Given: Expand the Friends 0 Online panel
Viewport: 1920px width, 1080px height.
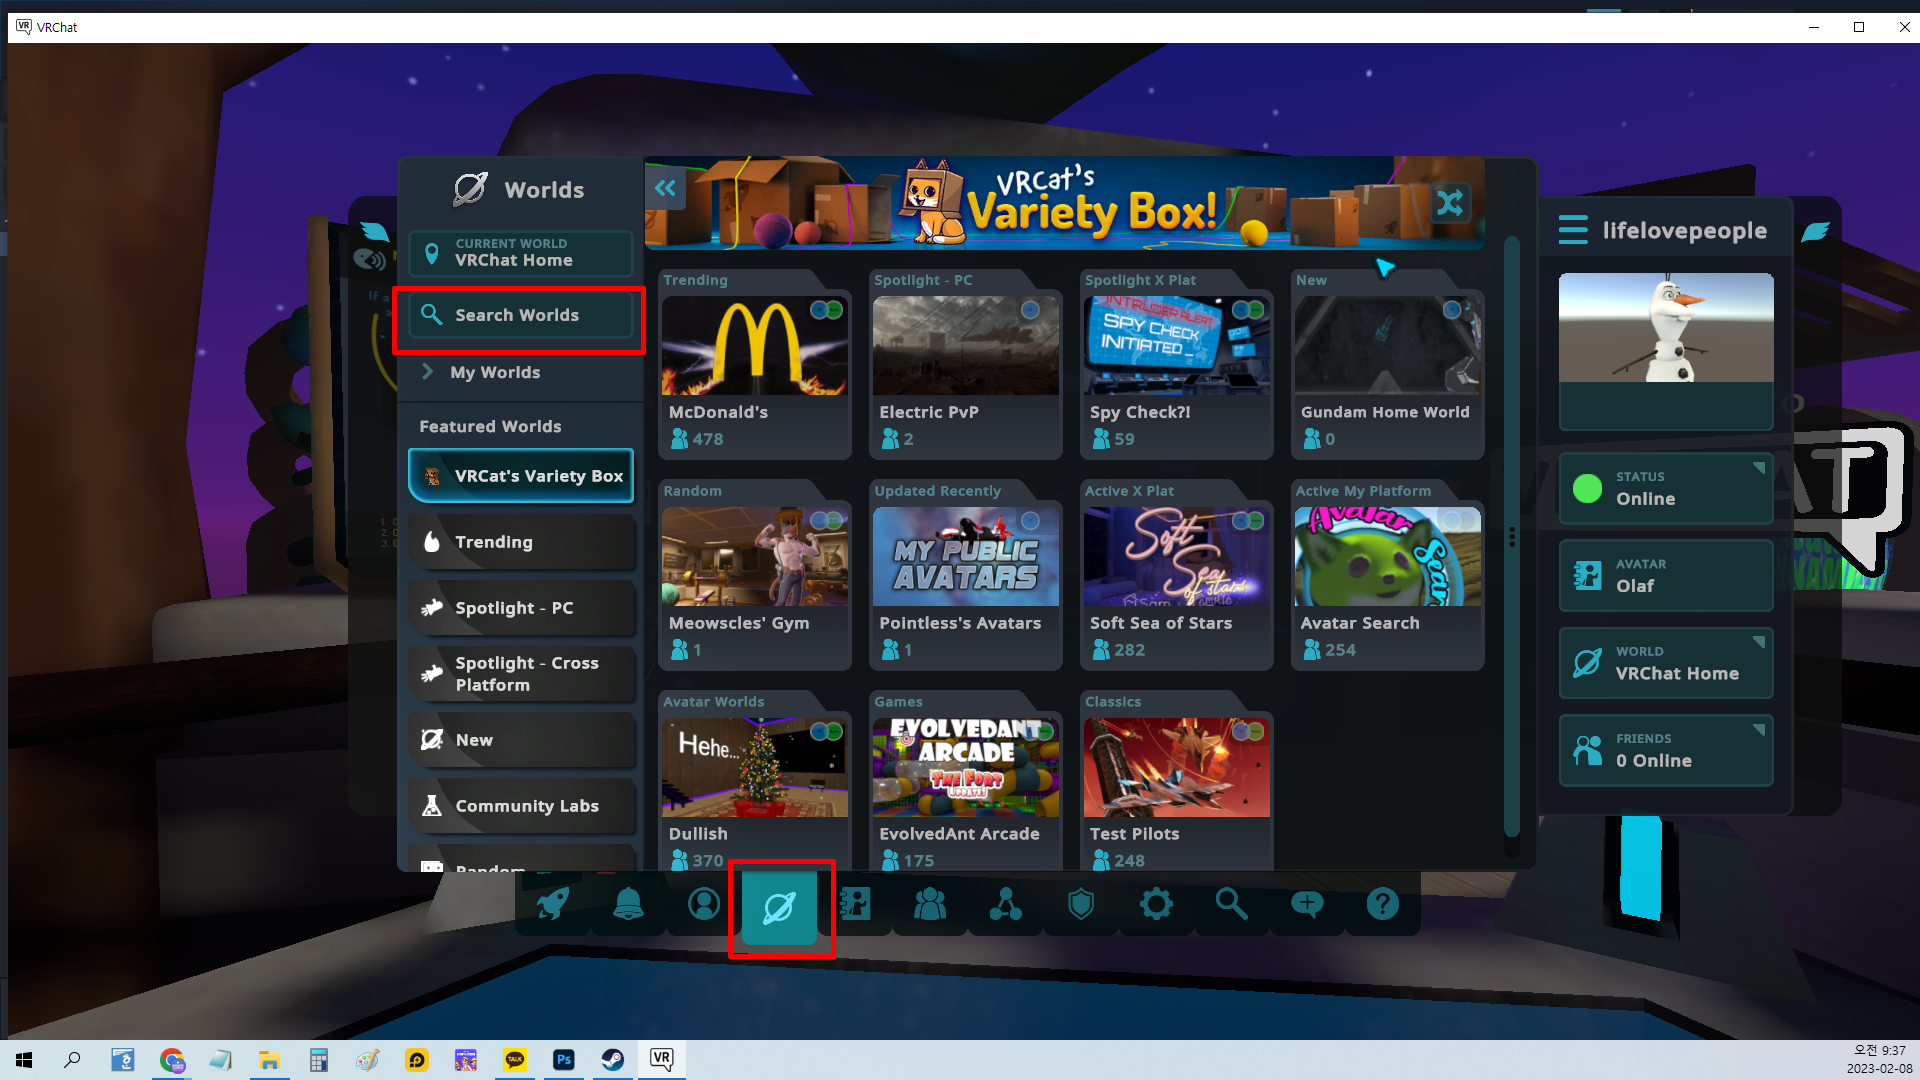Looking at the screenshot, I should (1665, 750).
